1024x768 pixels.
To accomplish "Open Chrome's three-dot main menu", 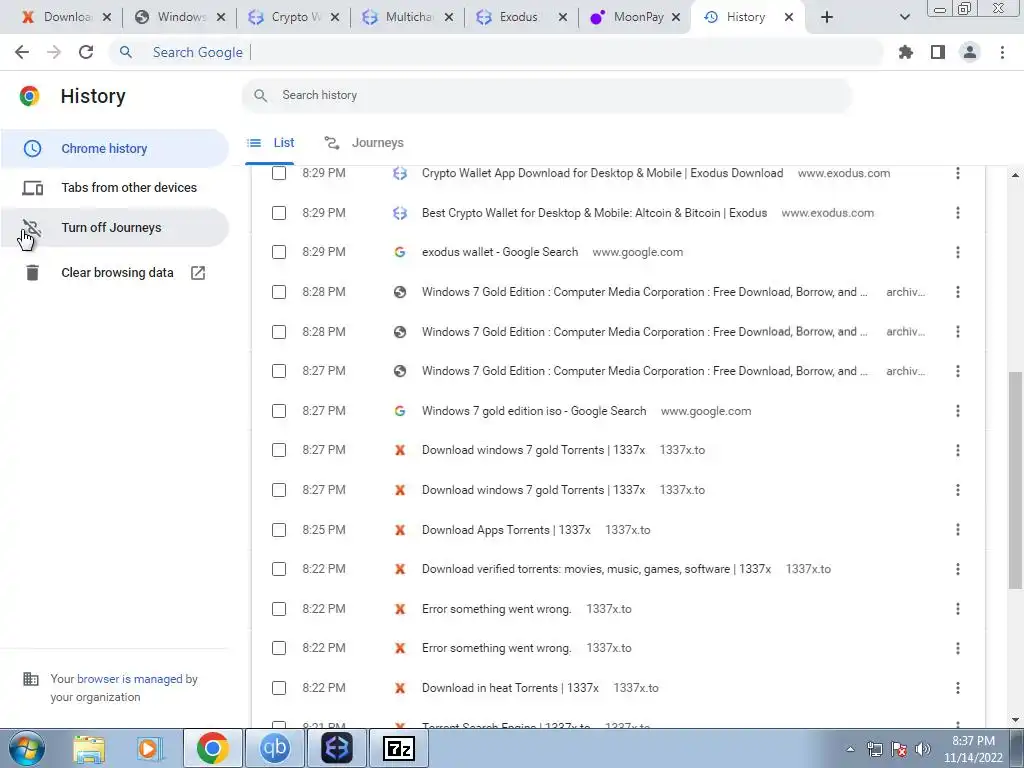I will click(x=1002, y=52).
